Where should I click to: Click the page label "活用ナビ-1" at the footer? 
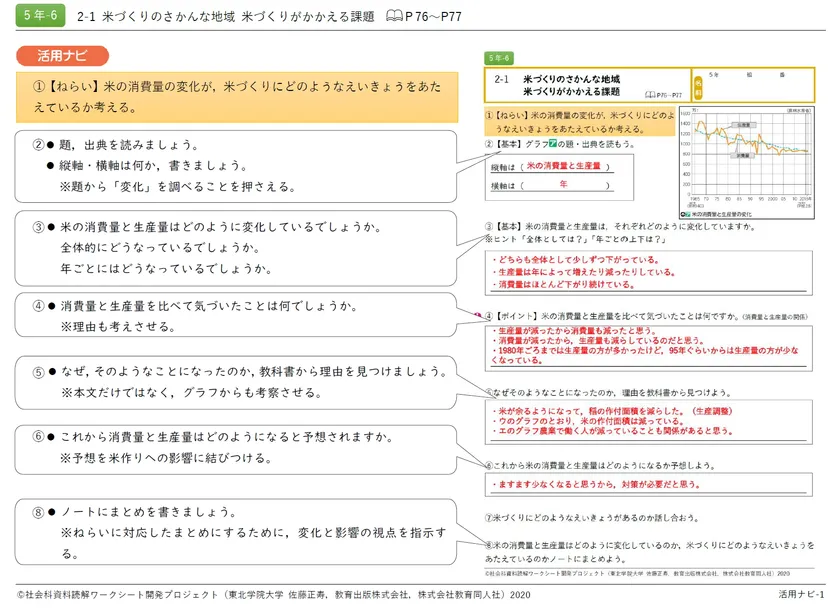801,594
